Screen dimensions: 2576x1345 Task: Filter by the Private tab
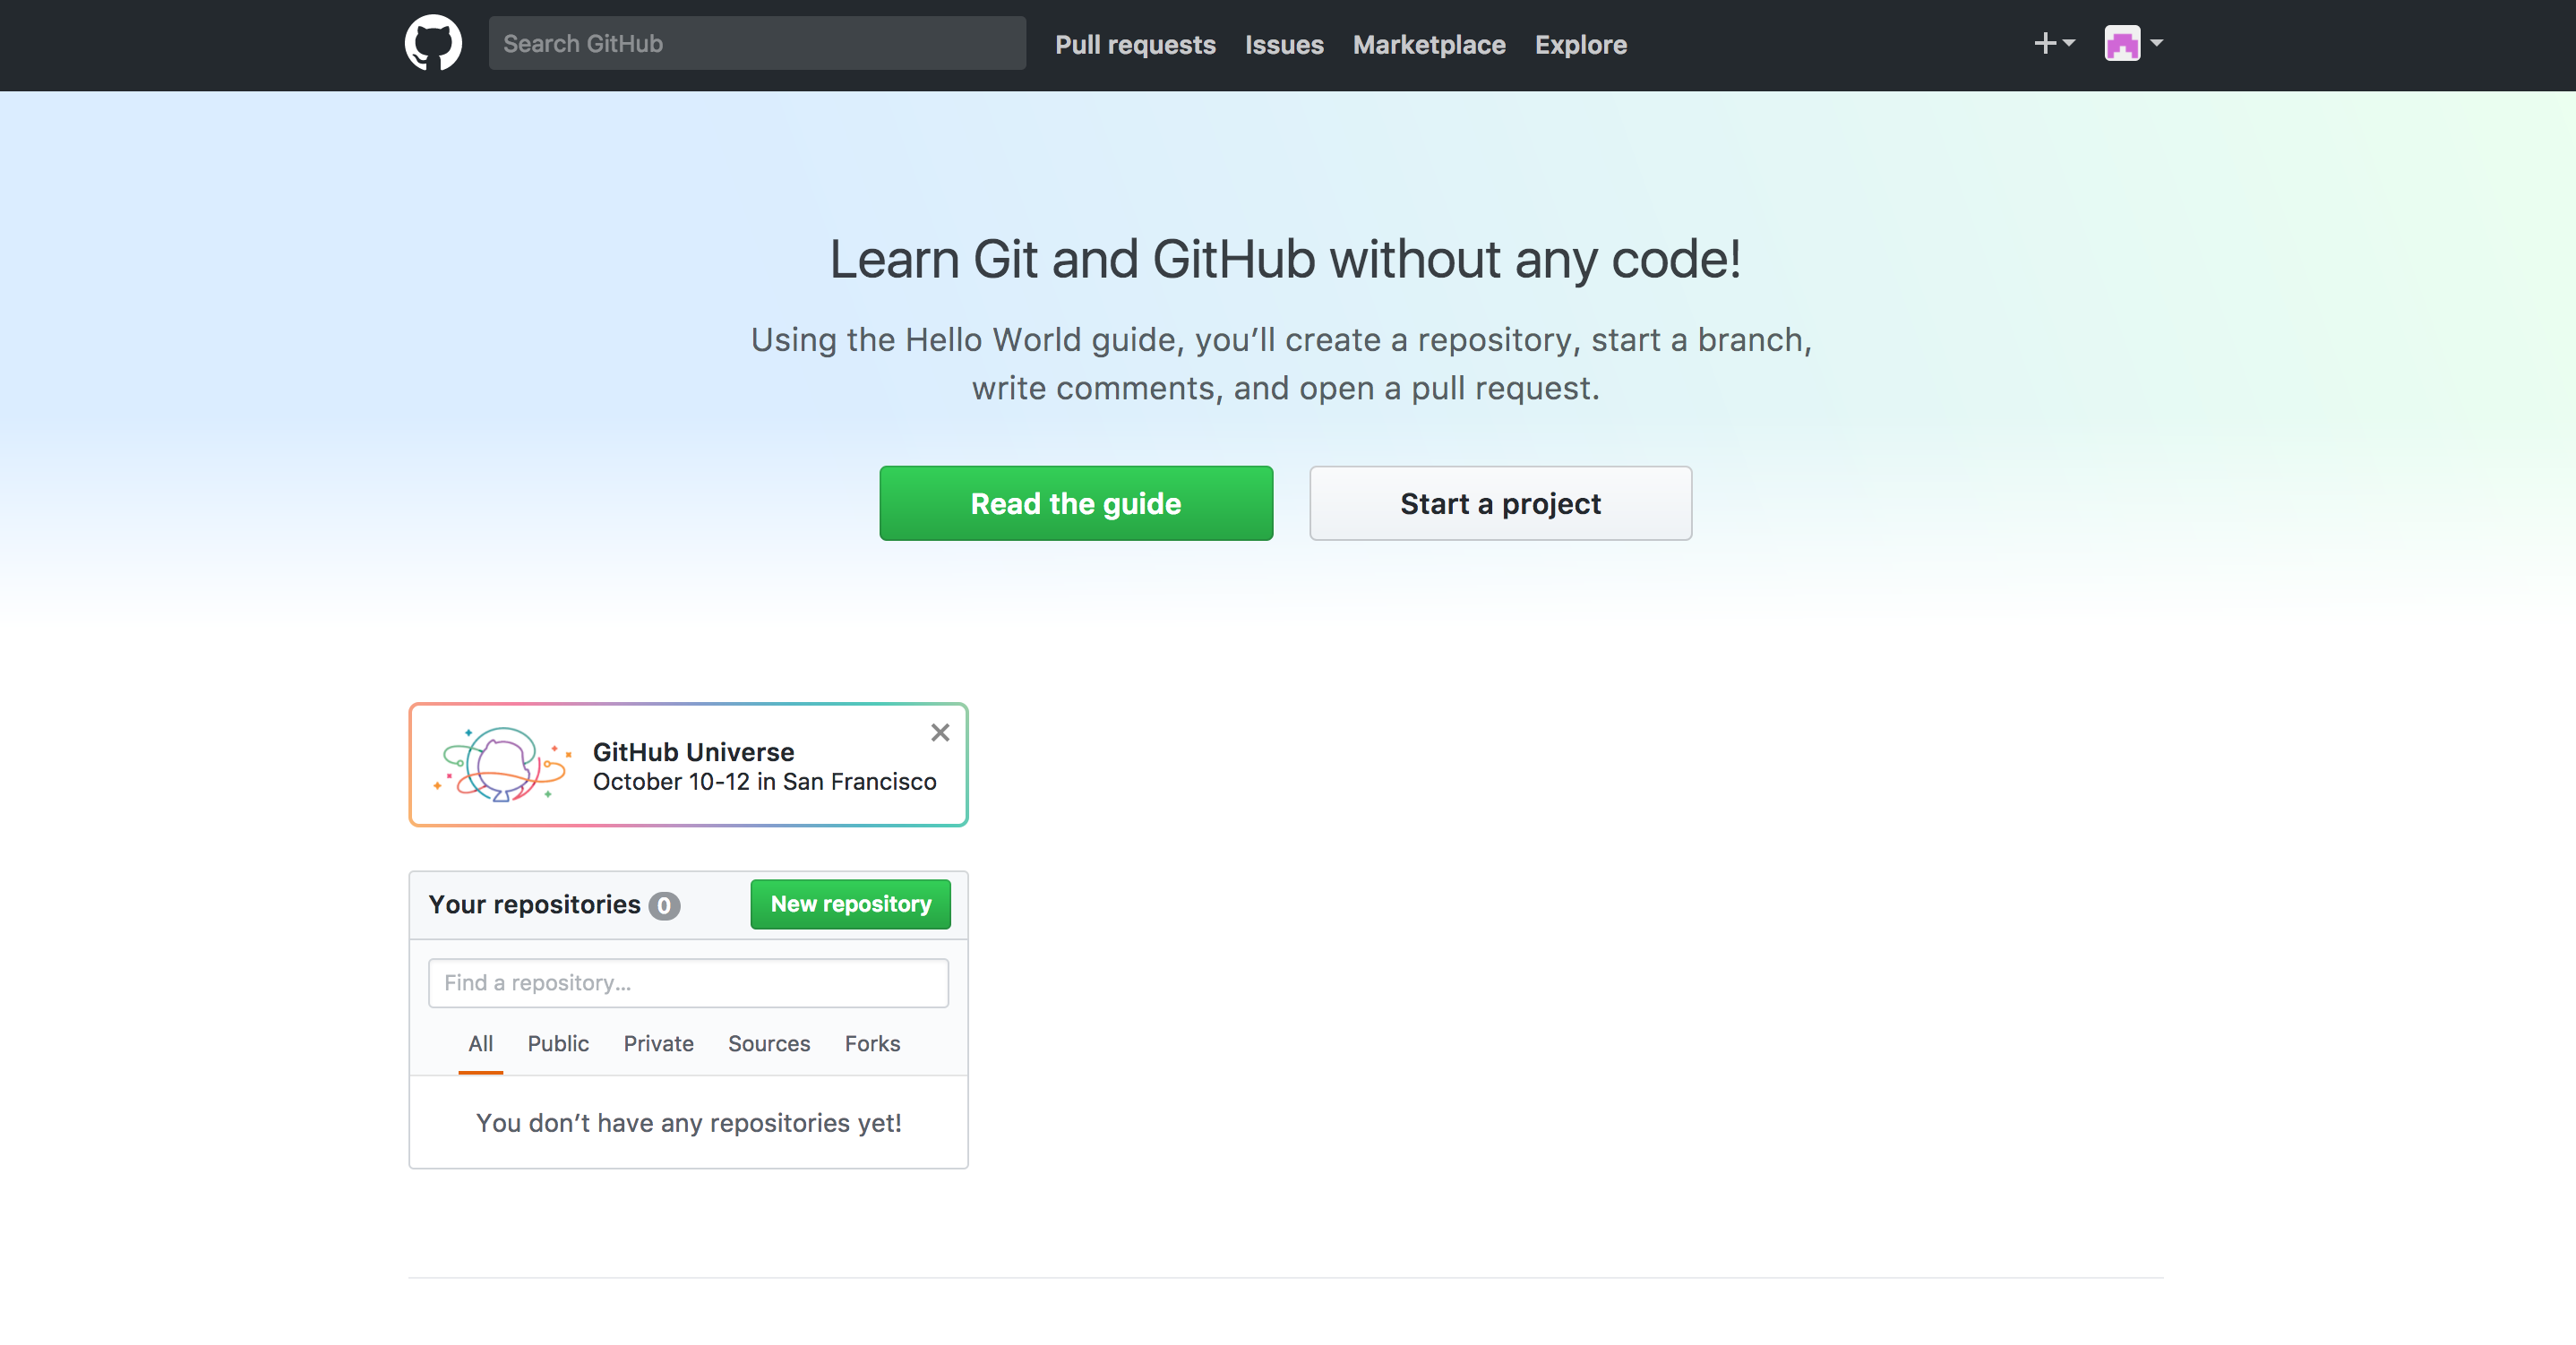[x=658, y=1044]
